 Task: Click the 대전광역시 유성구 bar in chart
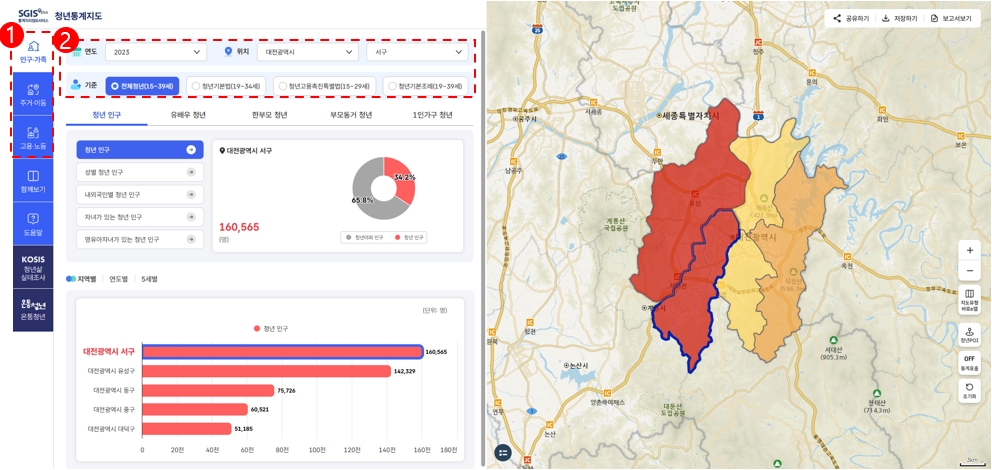point(266,371)
